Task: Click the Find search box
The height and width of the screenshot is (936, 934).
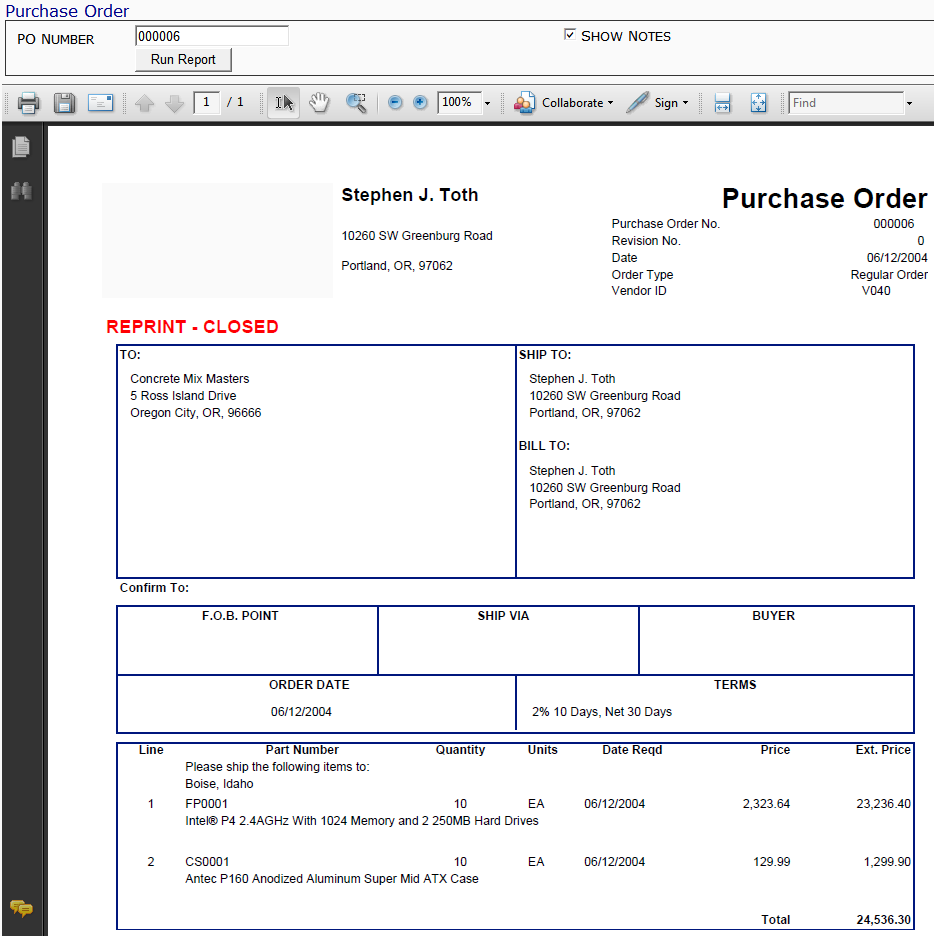Action: [846, 103]
